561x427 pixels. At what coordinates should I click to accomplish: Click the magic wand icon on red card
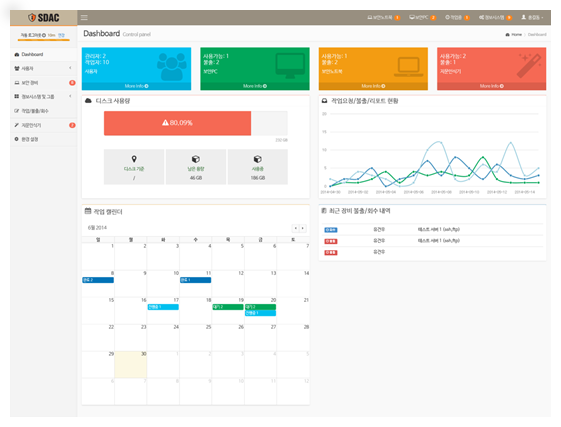[529, 65]
